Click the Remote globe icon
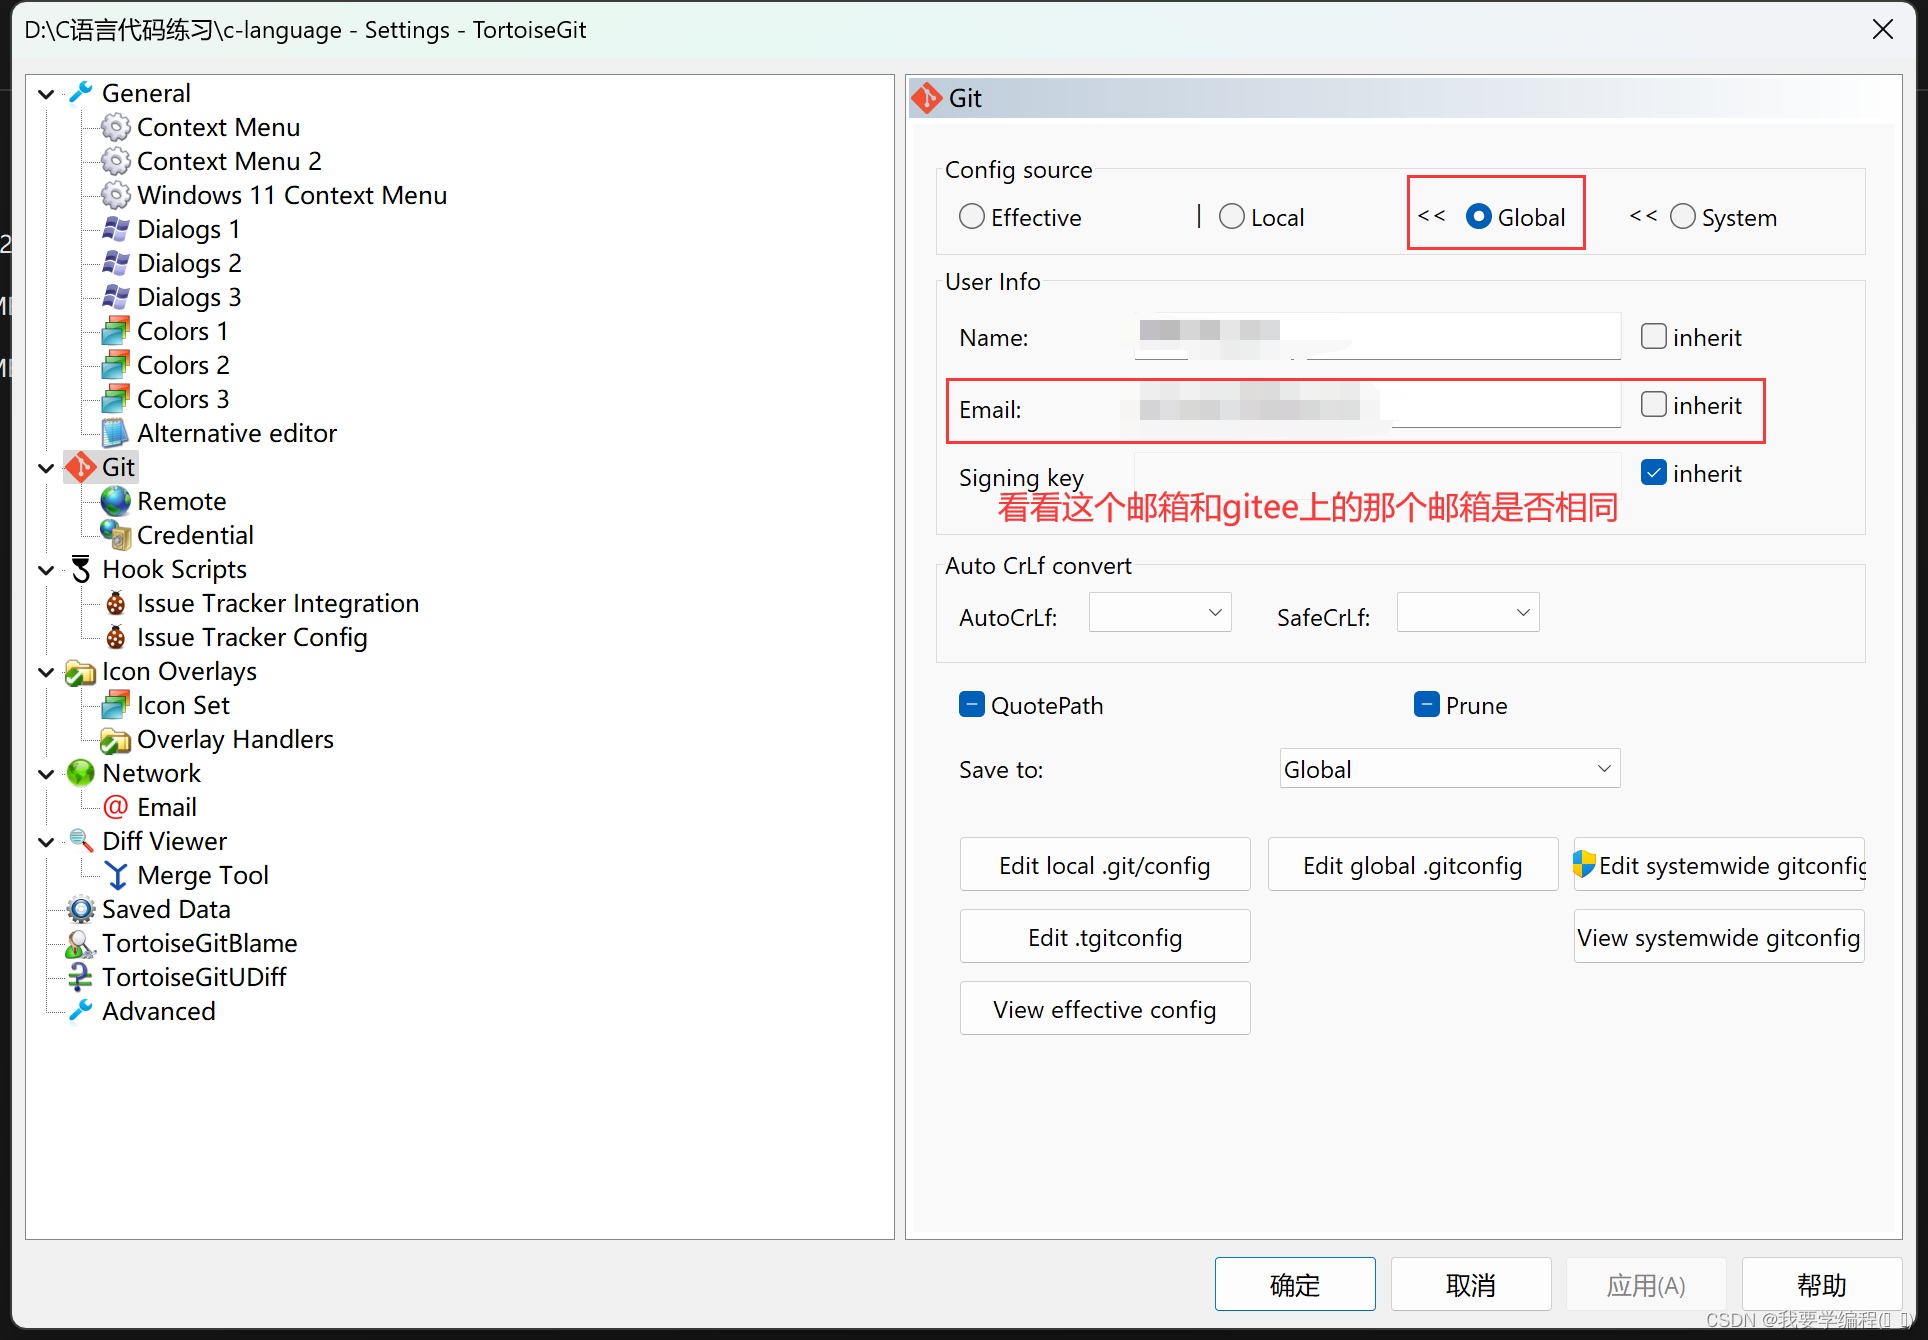1928x1340 pixels. coord(116,501)
